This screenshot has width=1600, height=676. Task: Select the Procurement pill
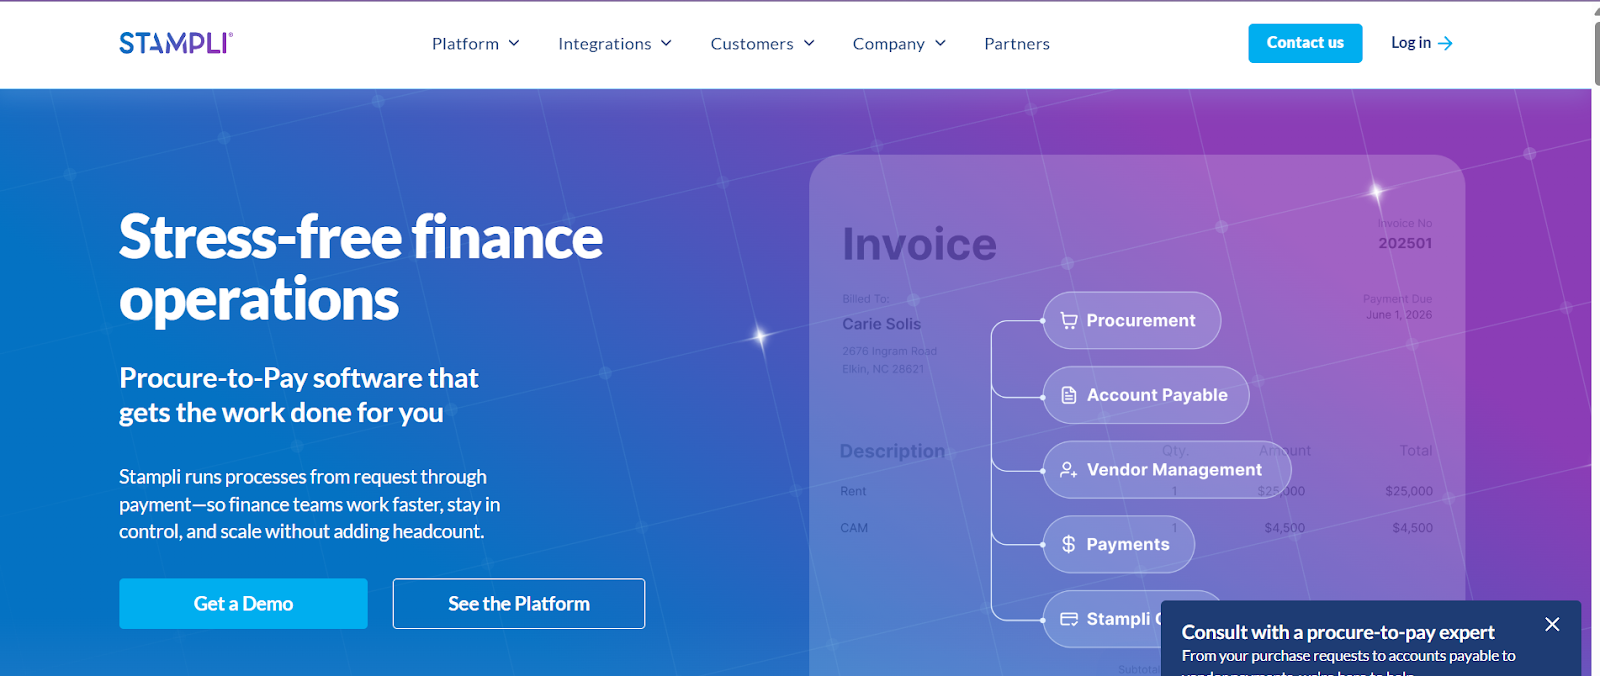click(1132, 320)
